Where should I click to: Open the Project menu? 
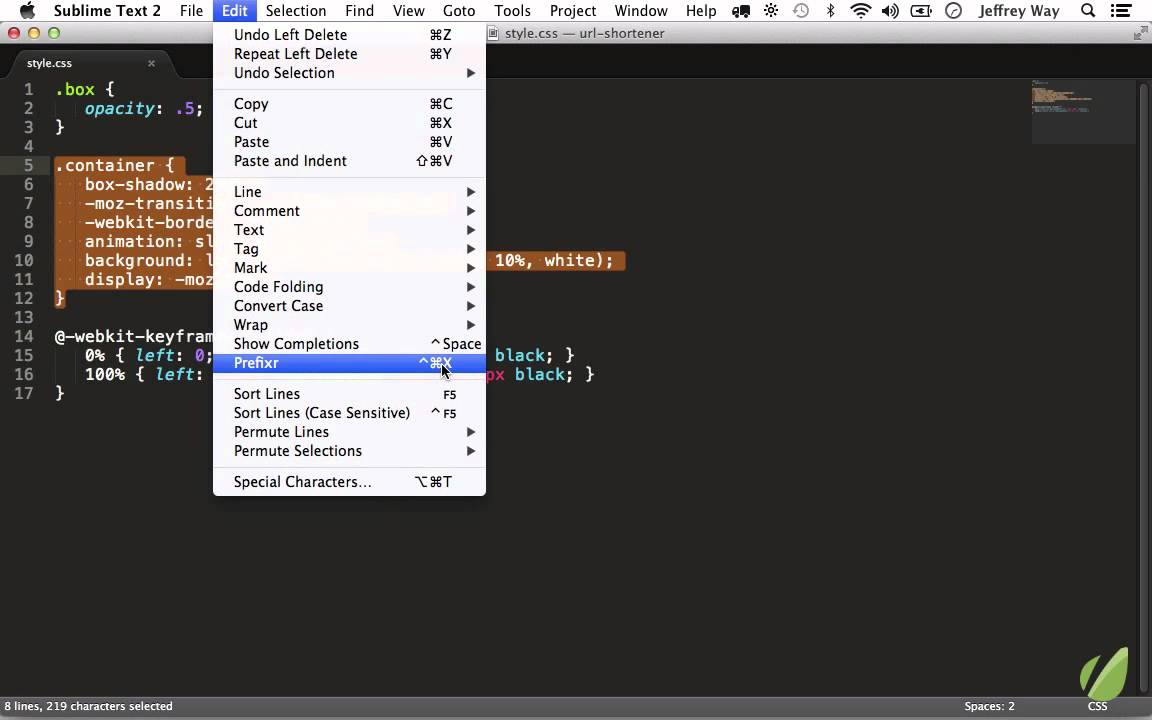coord(573,10)
